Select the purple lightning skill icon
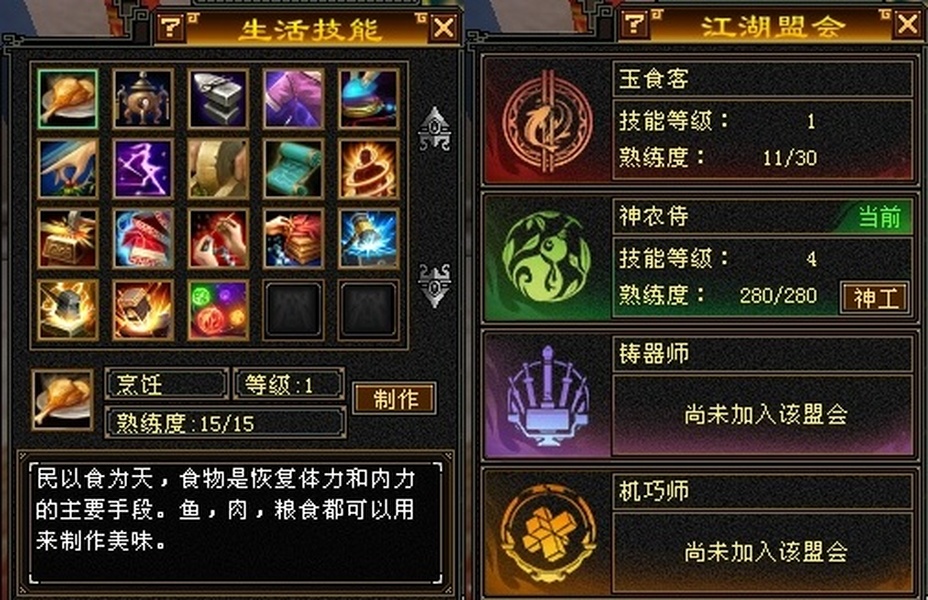The image size is (928, 600). pos(143,169)
